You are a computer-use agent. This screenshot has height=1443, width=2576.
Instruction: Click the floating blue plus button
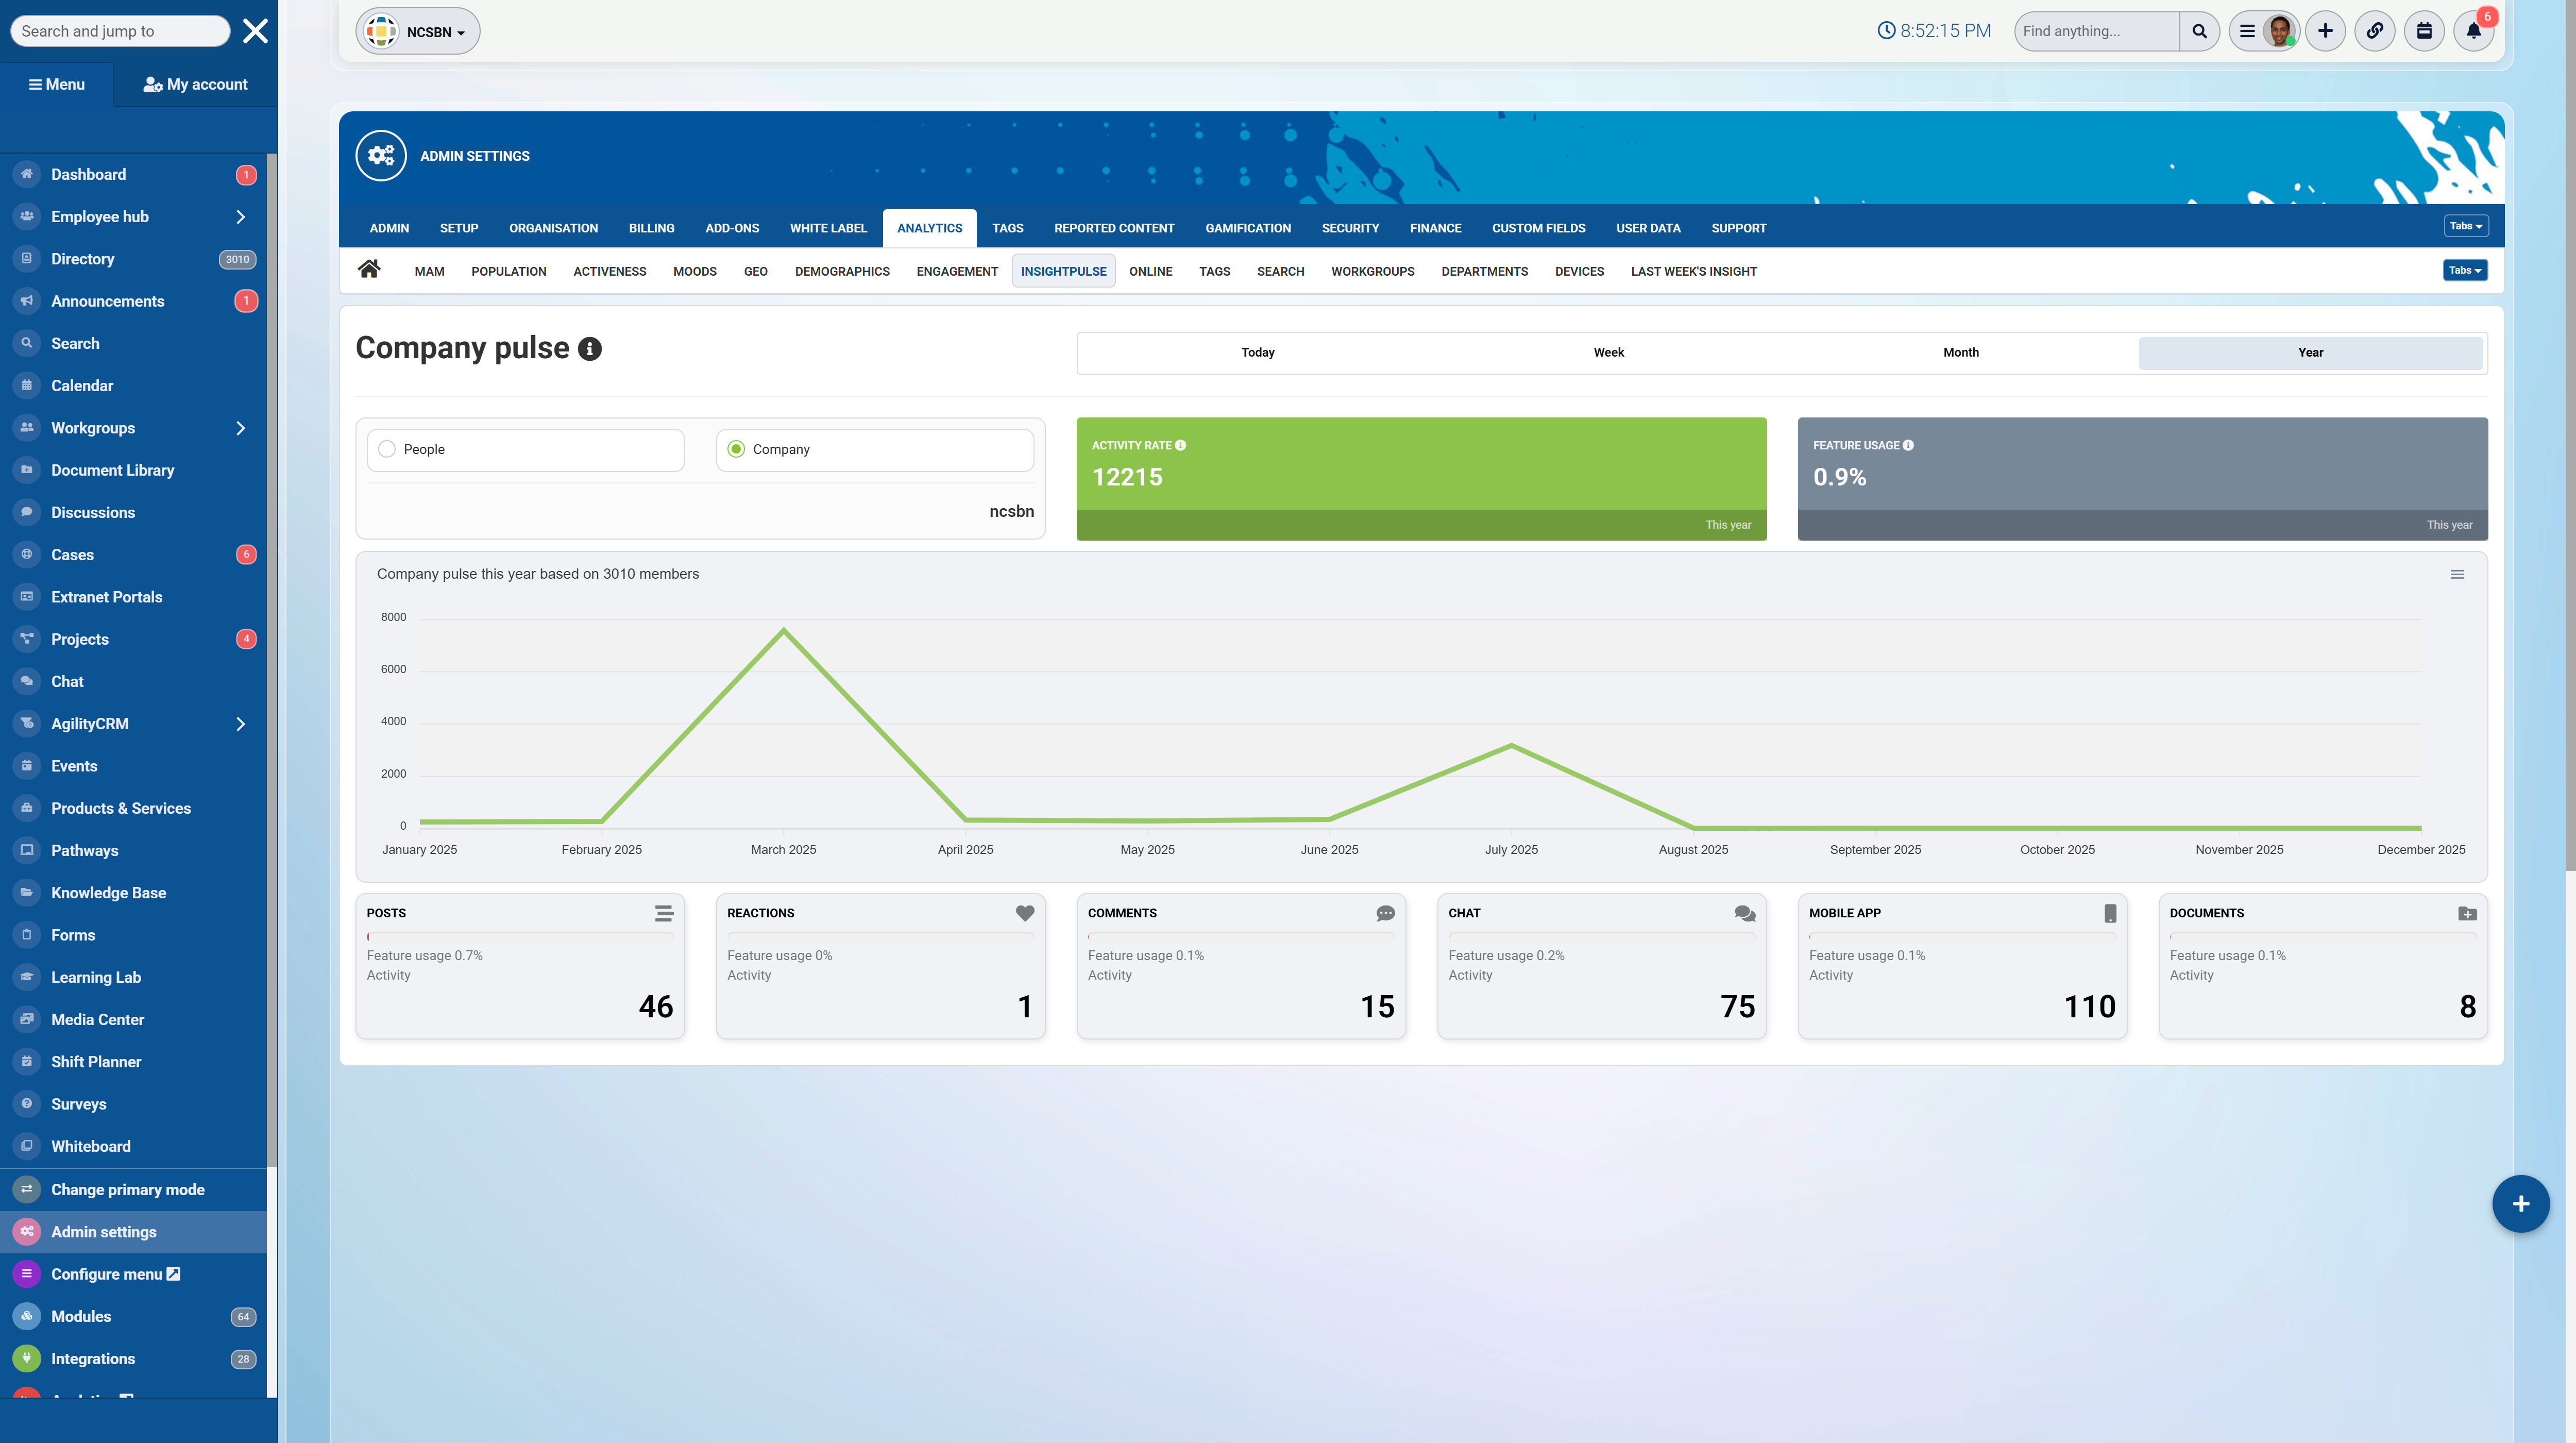coord(2520,1204)
